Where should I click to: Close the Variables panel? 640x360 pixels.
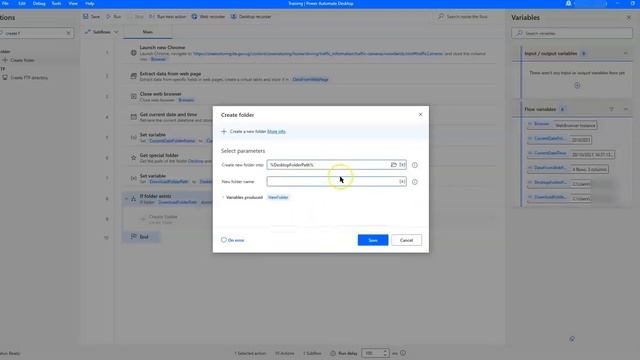[629, 18]
